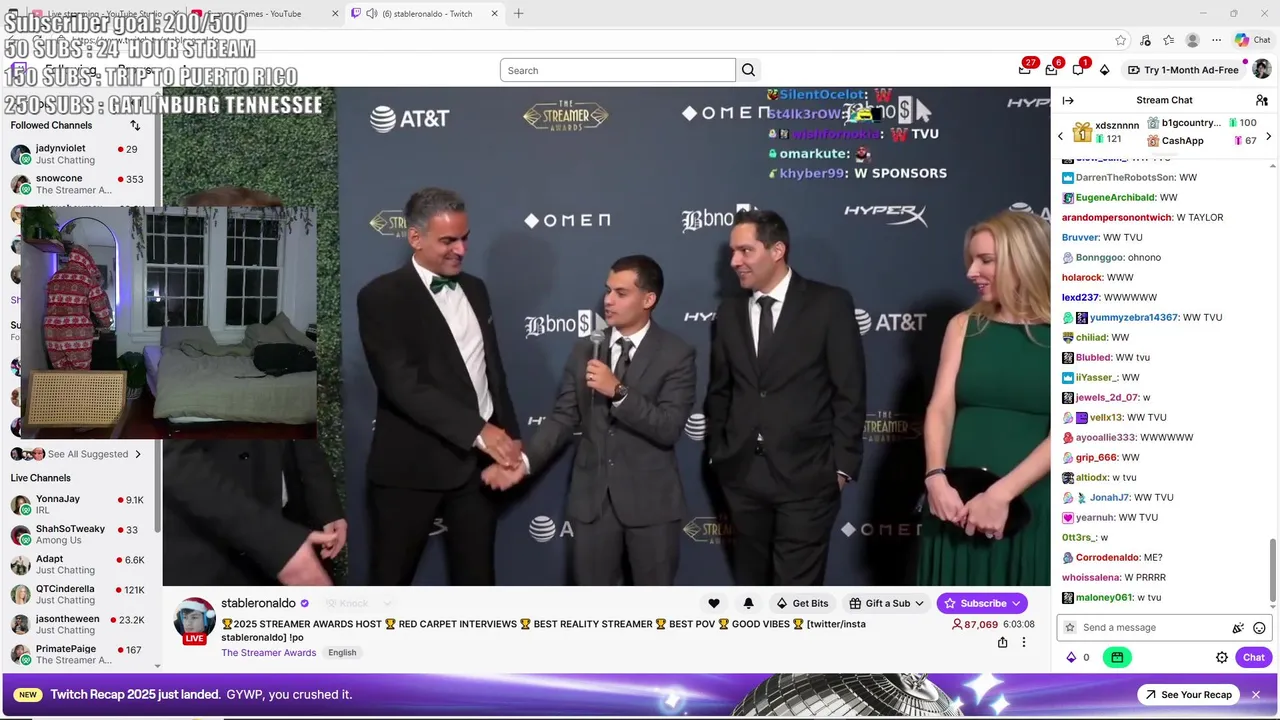Click the chat identity star icon
This screenshot has width=1280, height=720.
click(x=1070, y=628)
